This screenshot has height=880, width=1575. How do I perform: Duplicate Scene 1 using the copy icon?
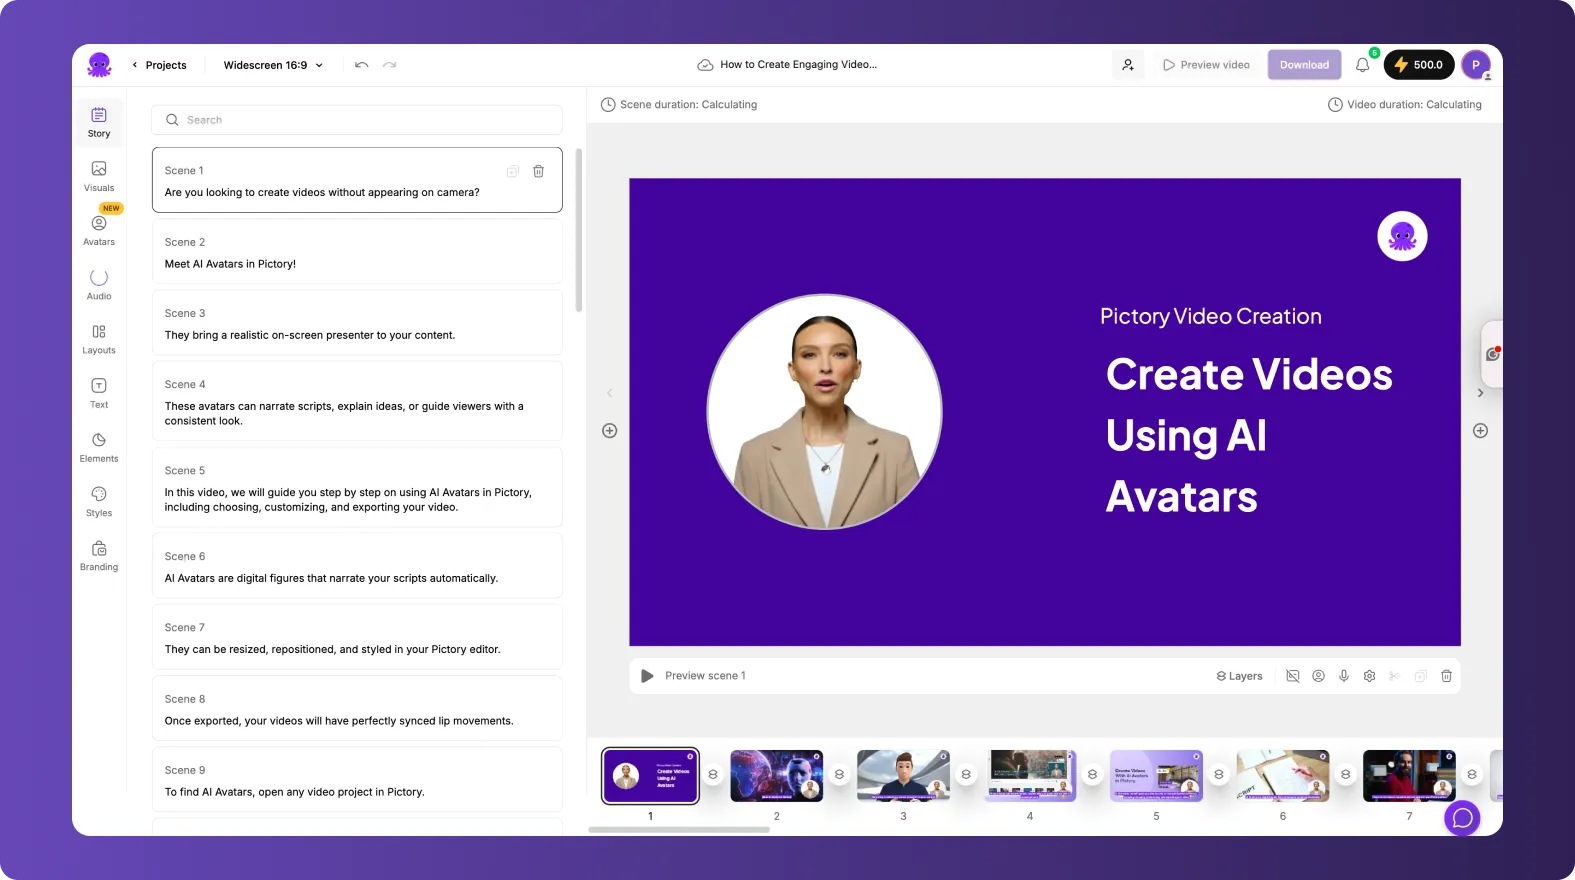[x=513, y=171]
